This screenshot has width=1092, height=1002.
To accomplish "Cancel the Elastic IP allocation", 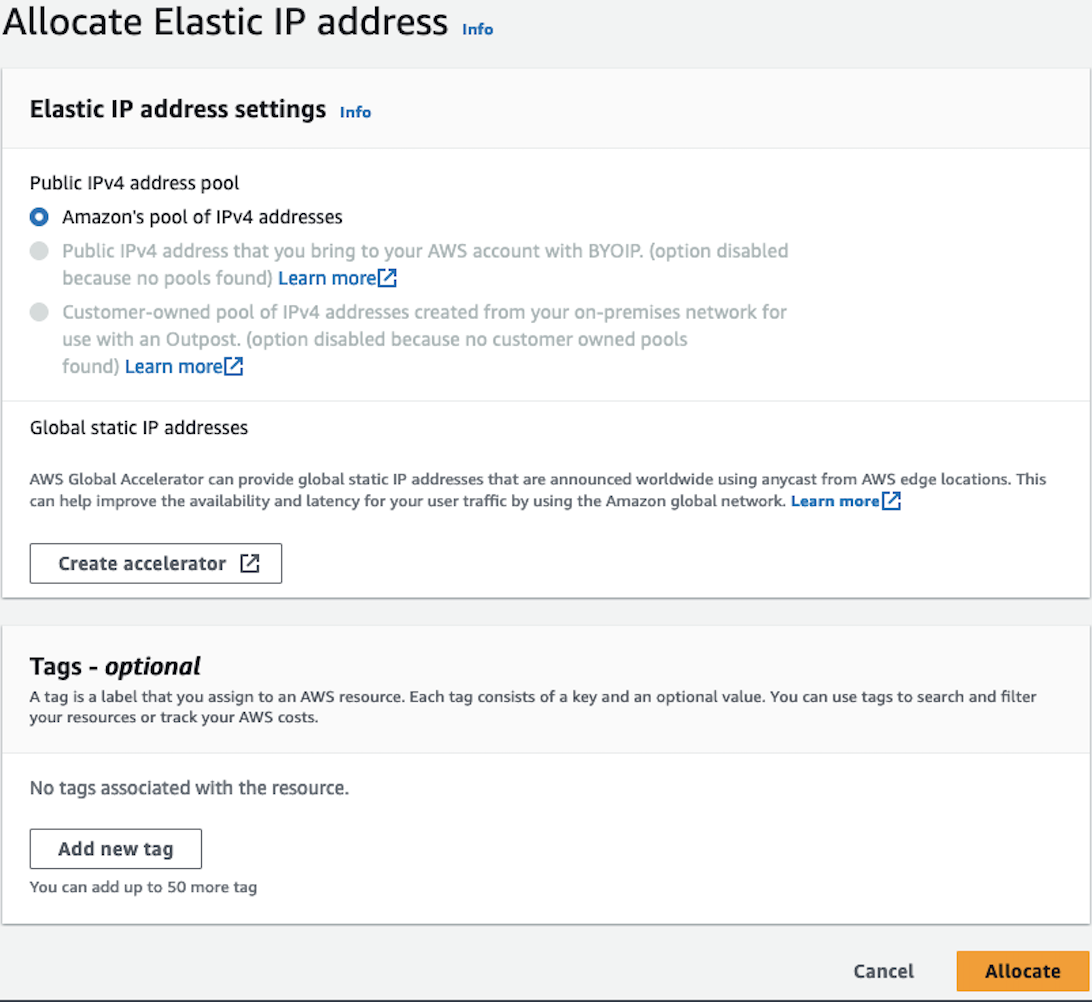I will click(x=883, y=971).
